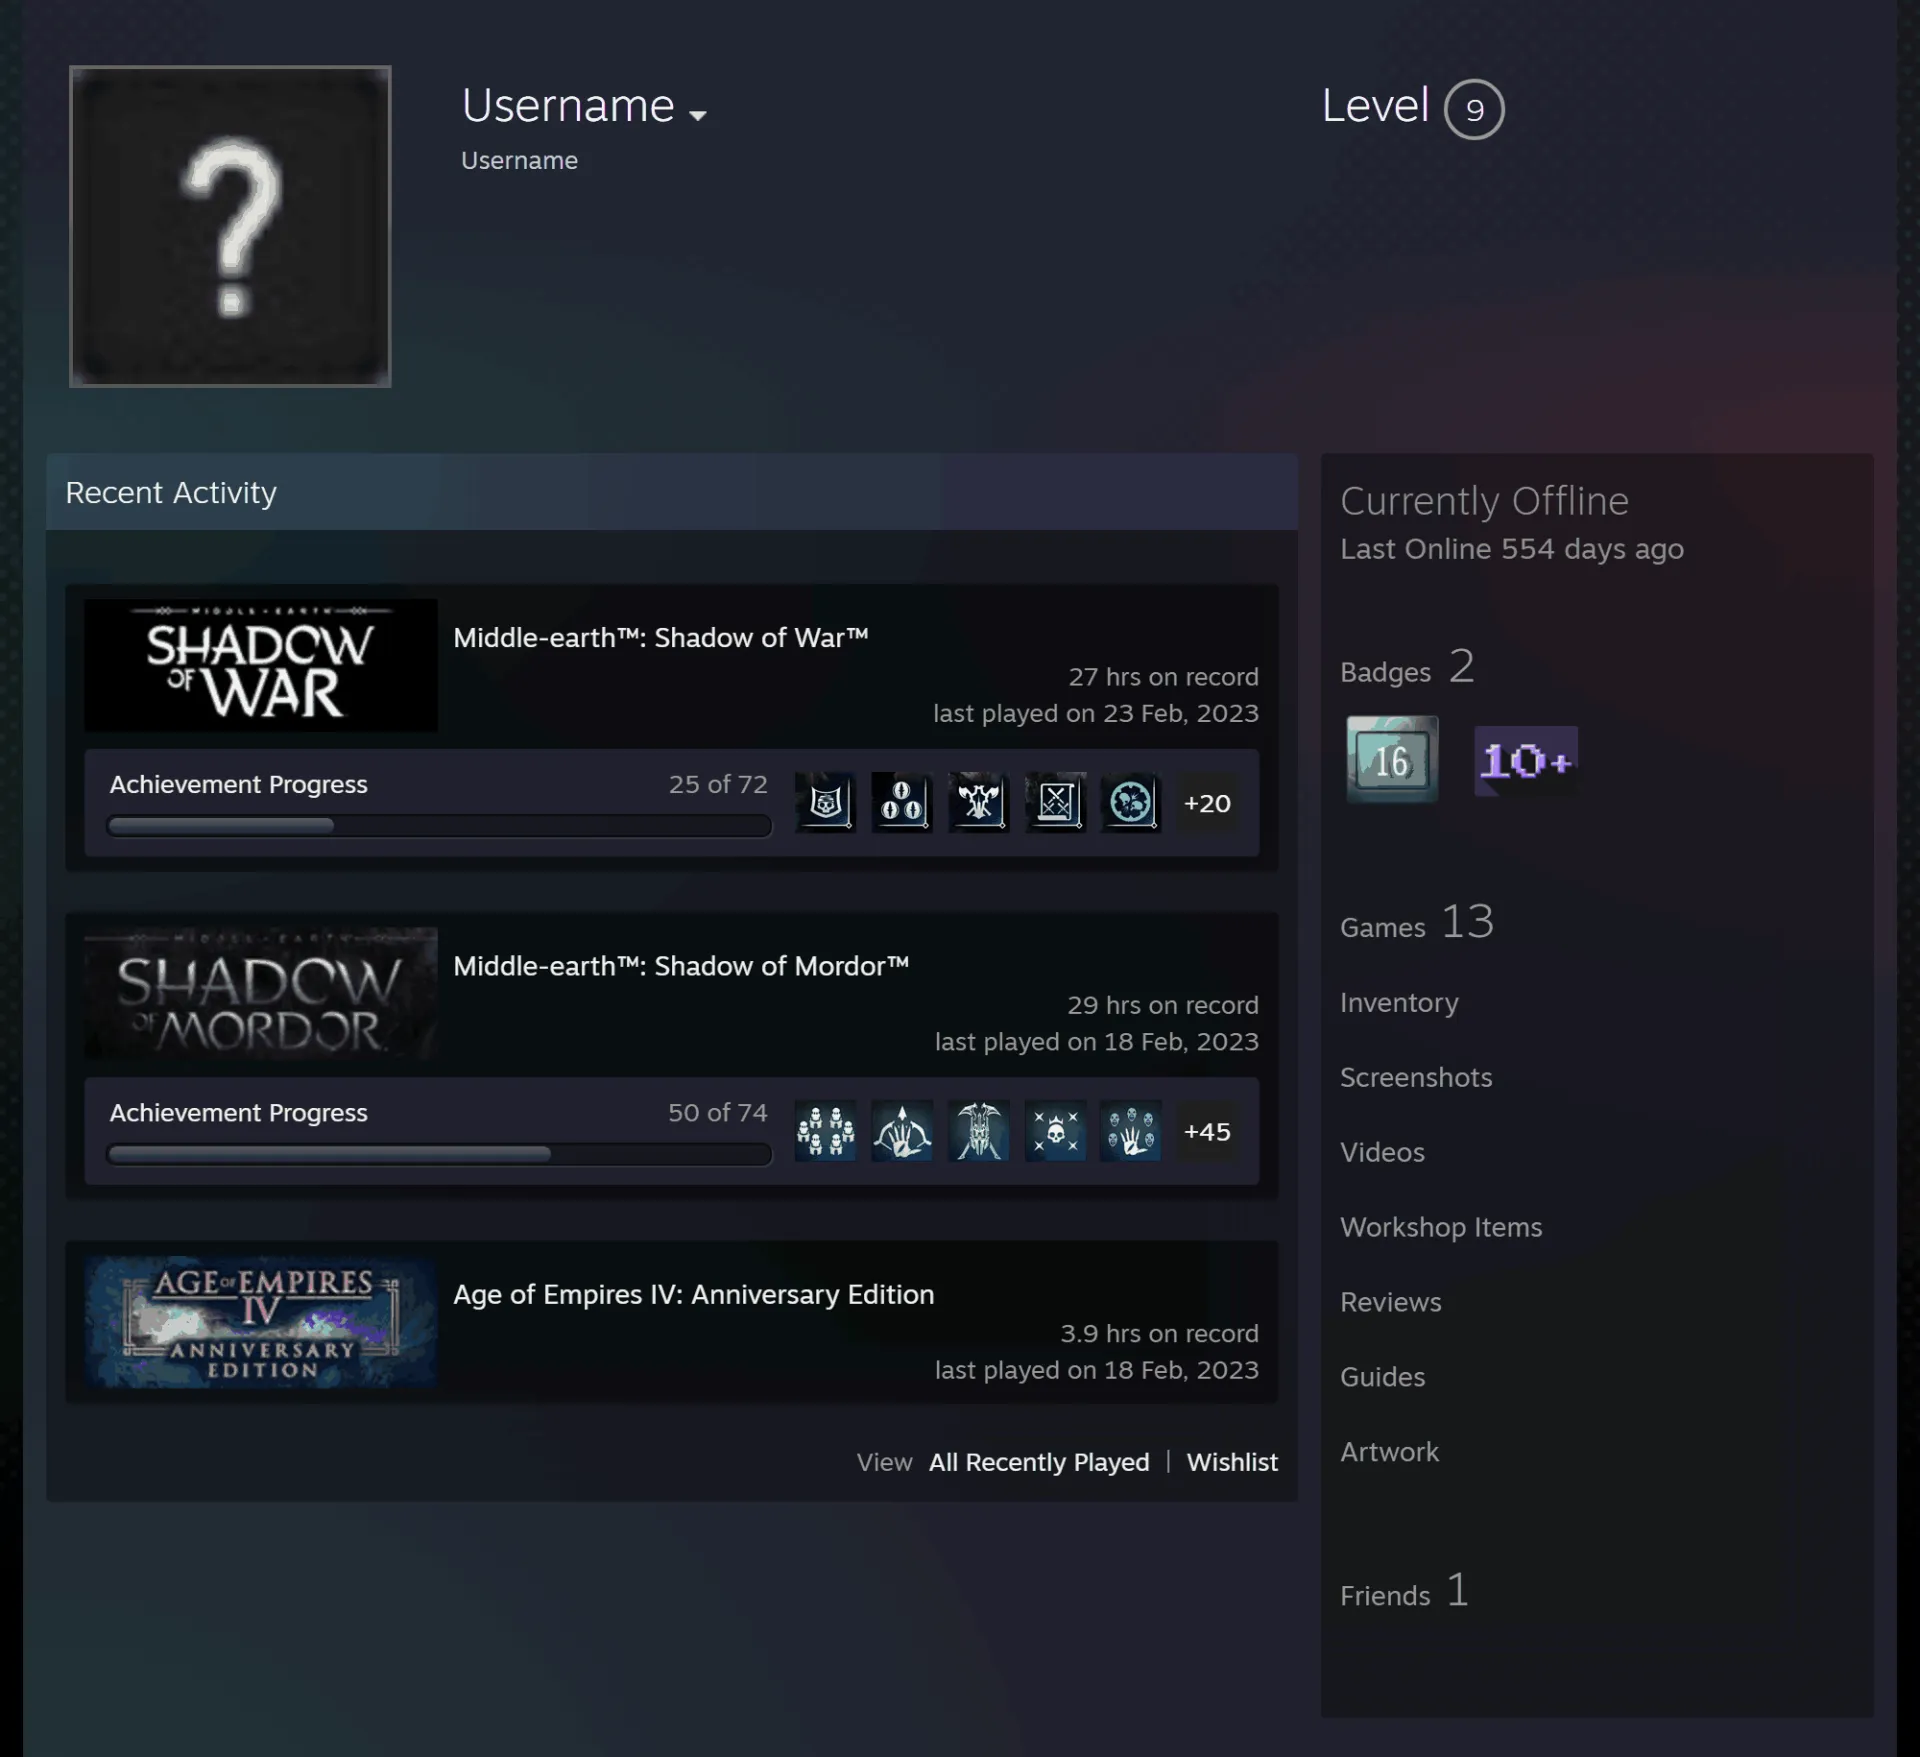Open the Reviews page
This screenshot has height=1757, width=1920.
pyautogui.click(x=1391, y=1302)
